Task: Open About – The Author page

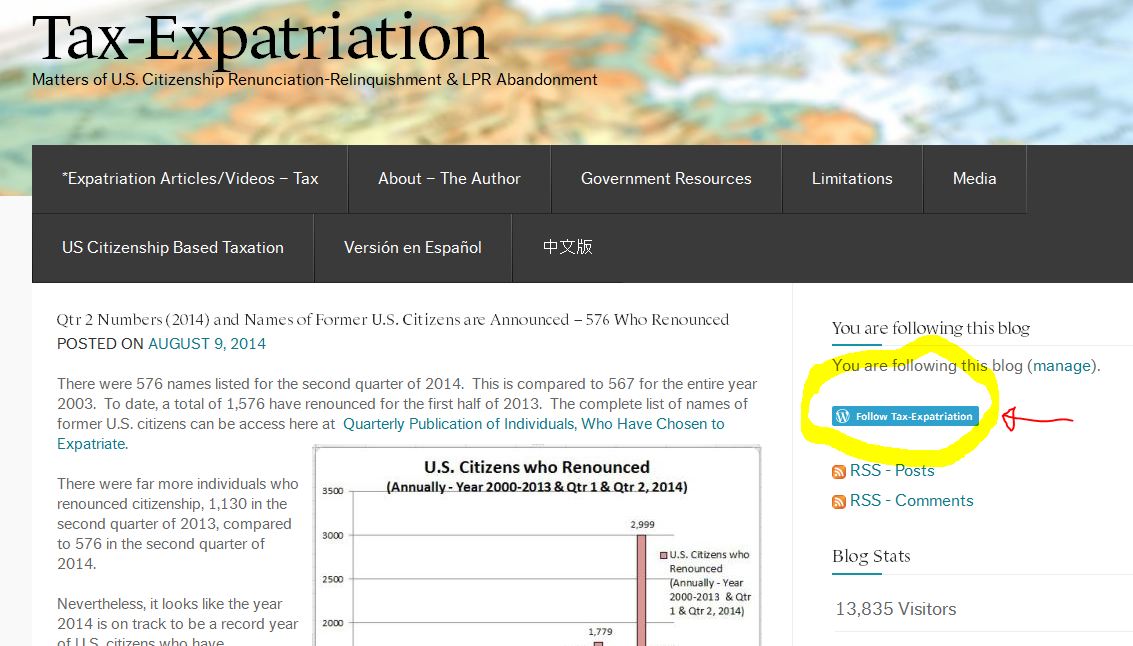Action: click(449, 179)
